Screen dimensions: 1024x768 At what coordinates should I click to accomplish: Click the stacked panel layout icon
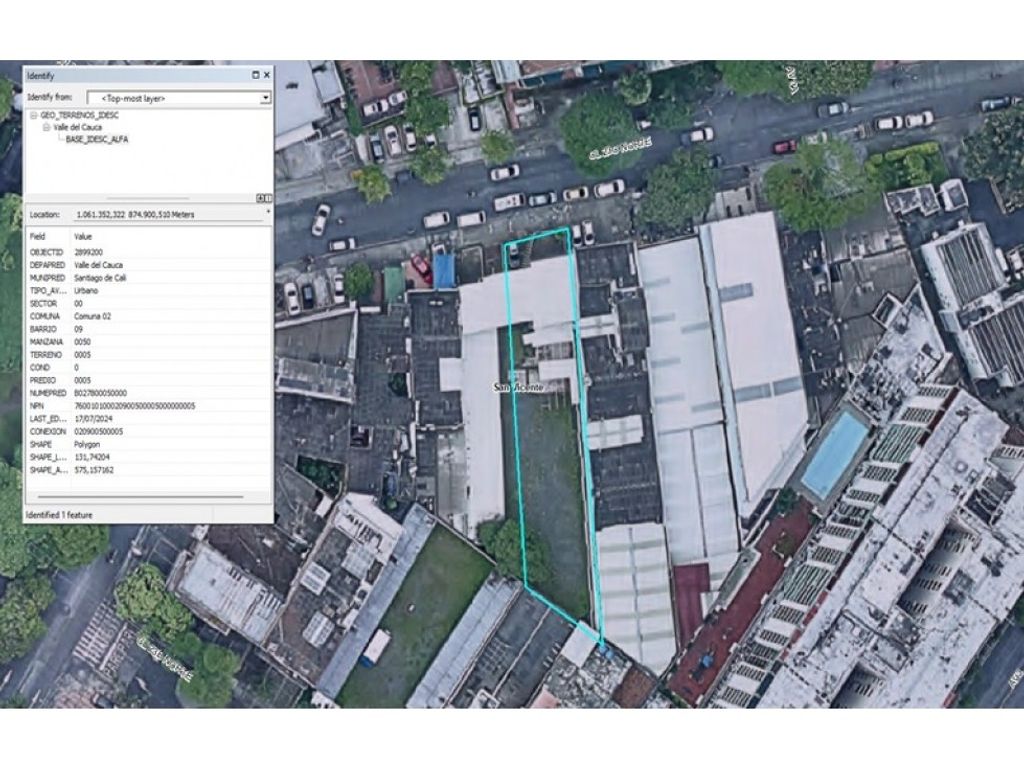(x=260, y=198)
